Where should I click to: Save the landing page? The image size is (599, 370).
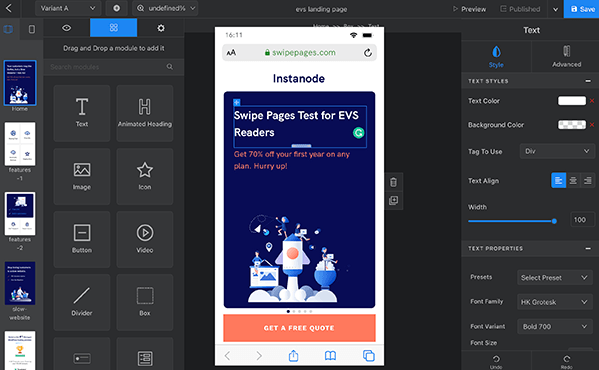click(x=582, y=9)
